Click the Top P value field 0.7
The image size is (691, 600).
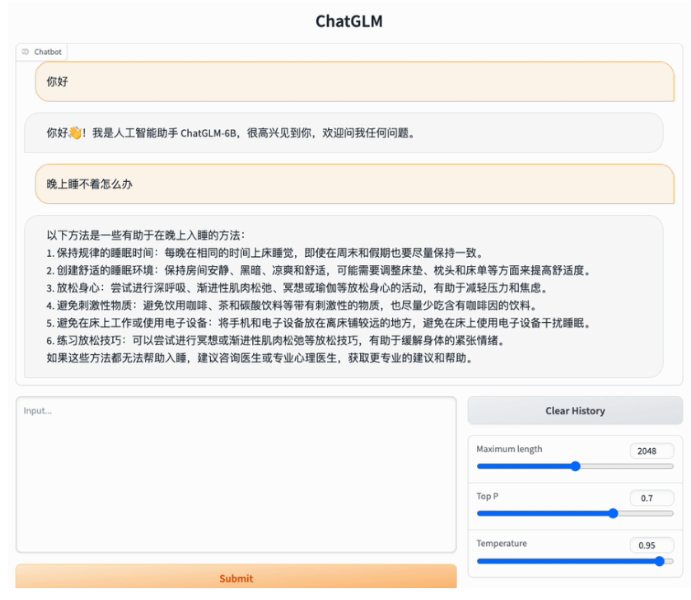click(651, 498)
